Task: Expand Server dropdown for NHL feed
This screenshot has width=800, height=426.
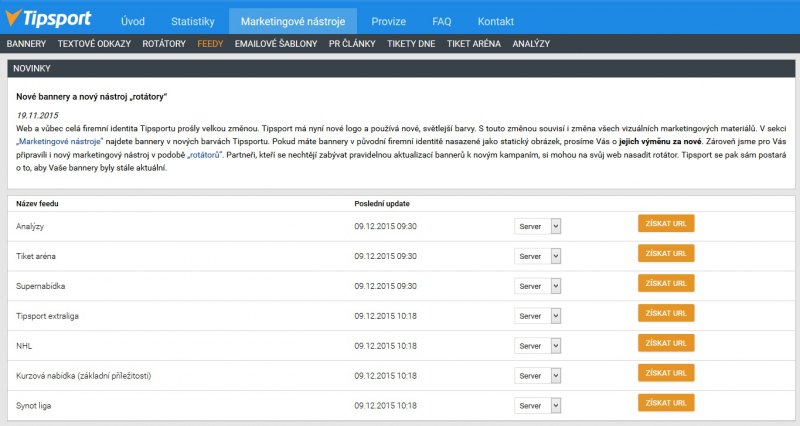Action: (538, 346)
